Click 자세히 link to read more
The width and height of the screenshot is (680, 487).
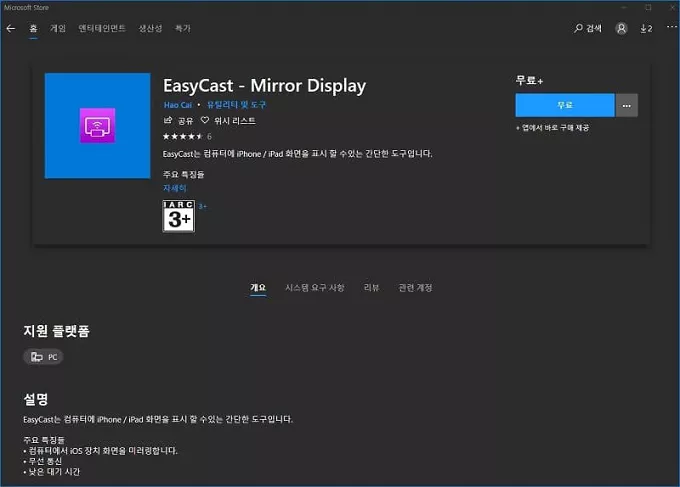coord(174,188)
